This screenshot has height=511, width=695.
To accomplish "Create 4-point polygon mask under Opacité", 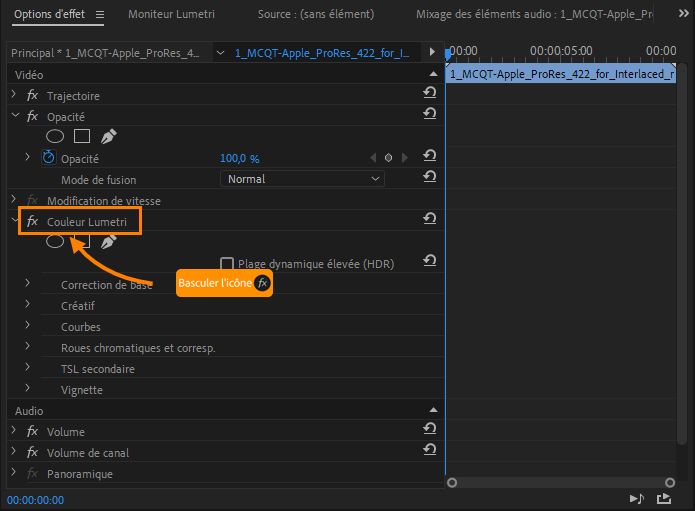I will [82, 136].
